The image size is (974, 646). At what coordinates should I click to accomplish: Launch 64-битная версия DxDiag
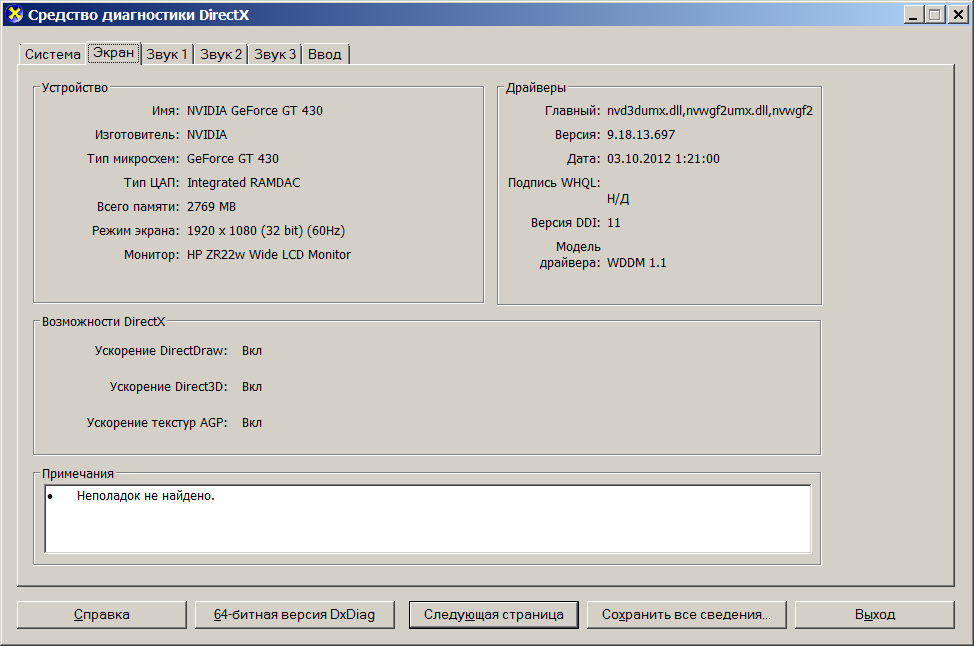tap(294, 615)
